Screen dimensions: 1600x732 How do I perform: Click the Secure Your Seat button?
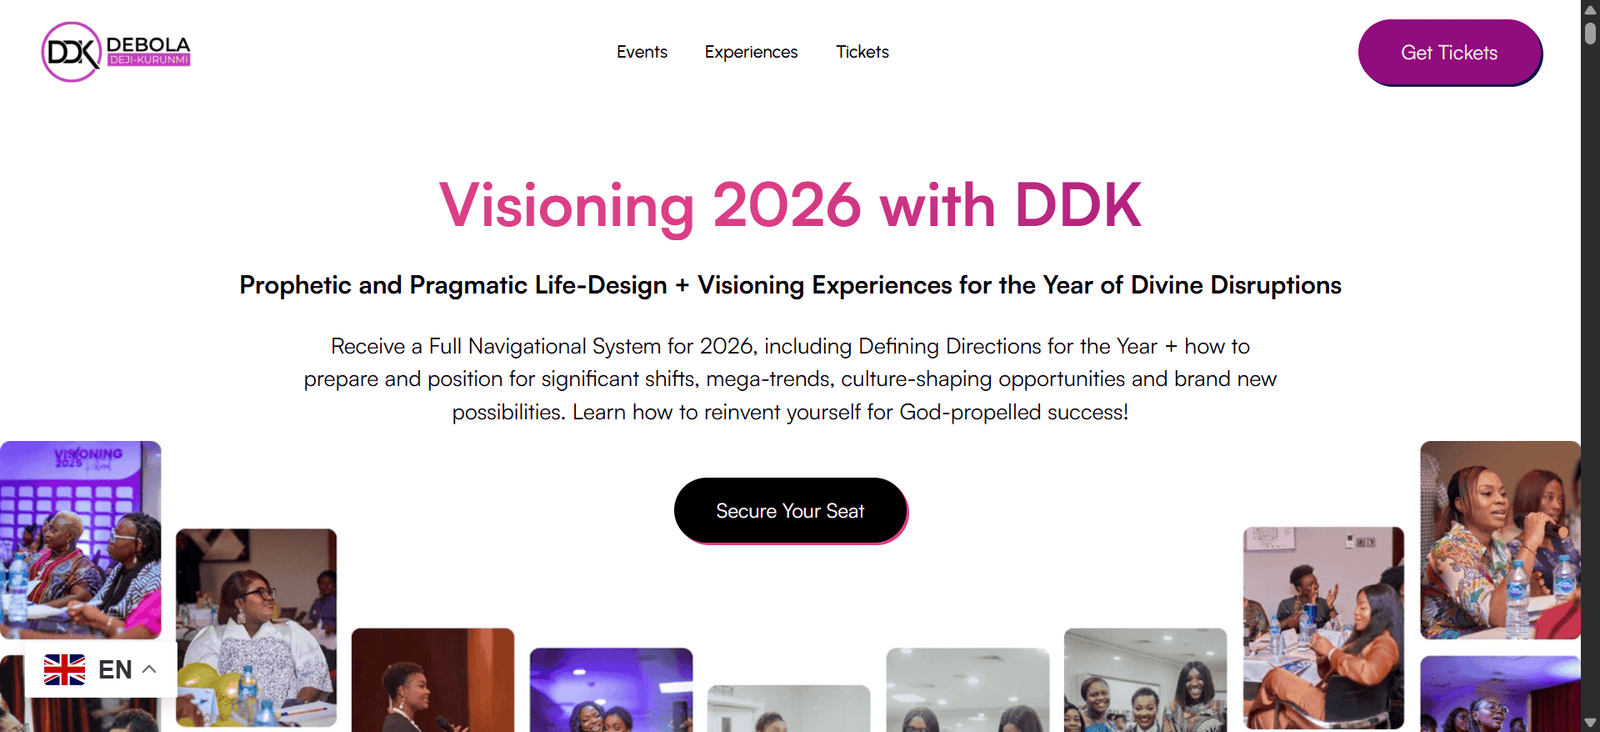(x=790, y=511)
